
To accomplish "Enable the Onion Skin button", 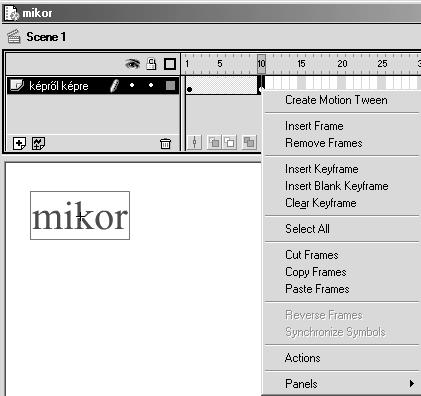I will click(x=214, y=143).
